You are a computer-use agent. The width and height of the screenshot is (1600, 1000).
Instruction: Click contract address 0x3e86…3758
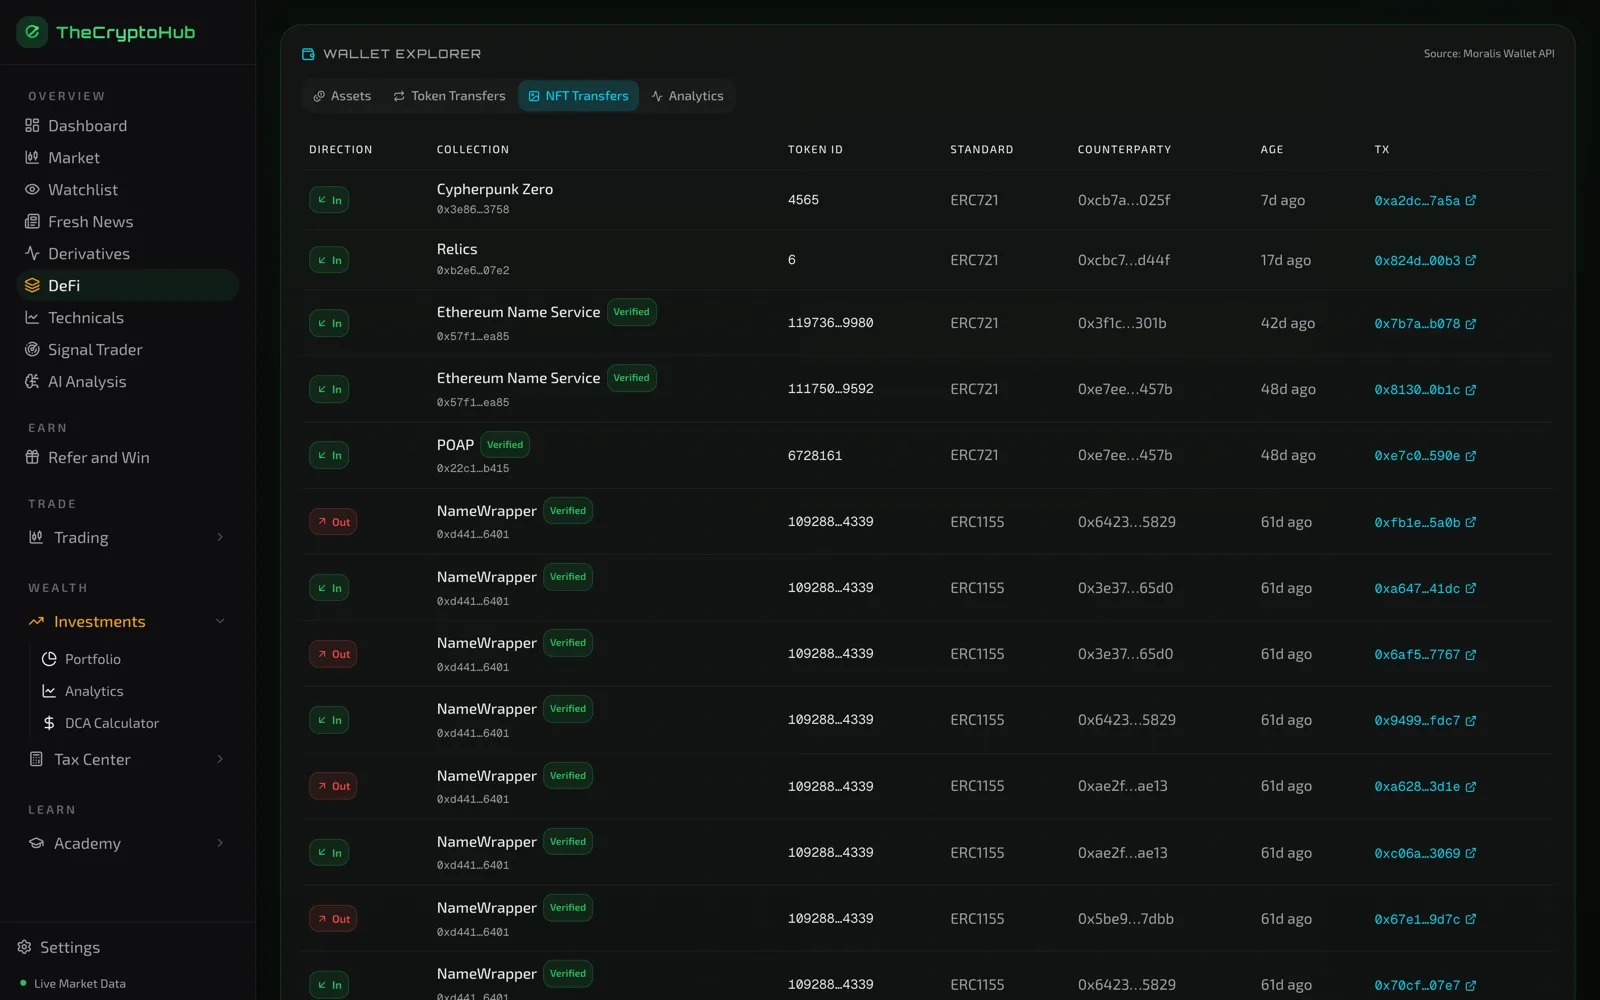coord(473,210)
